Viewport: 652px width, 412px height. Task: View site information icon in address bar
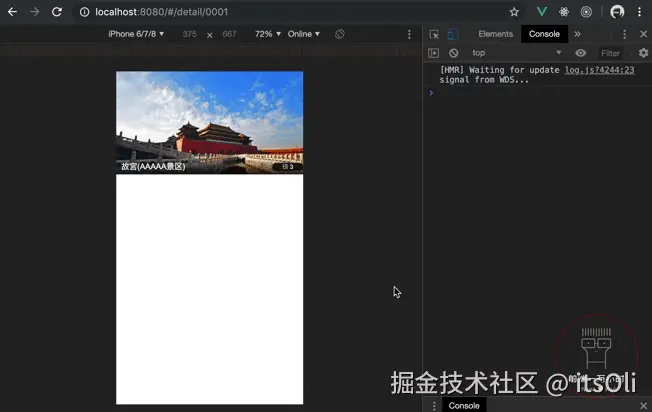84,12
